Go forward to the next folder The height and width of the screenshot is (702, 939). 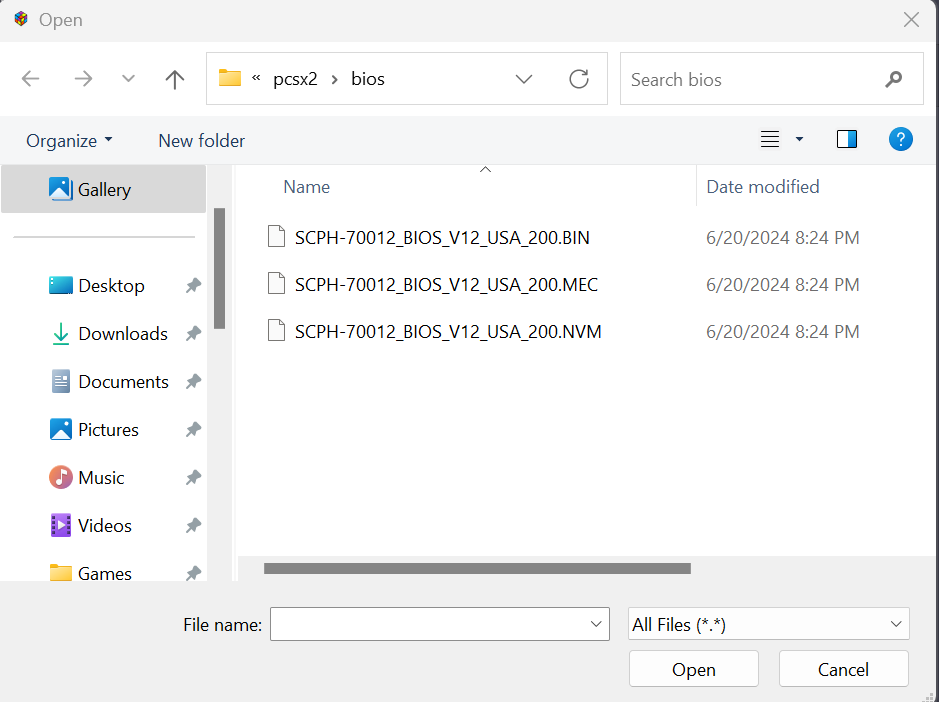point(83,78)
